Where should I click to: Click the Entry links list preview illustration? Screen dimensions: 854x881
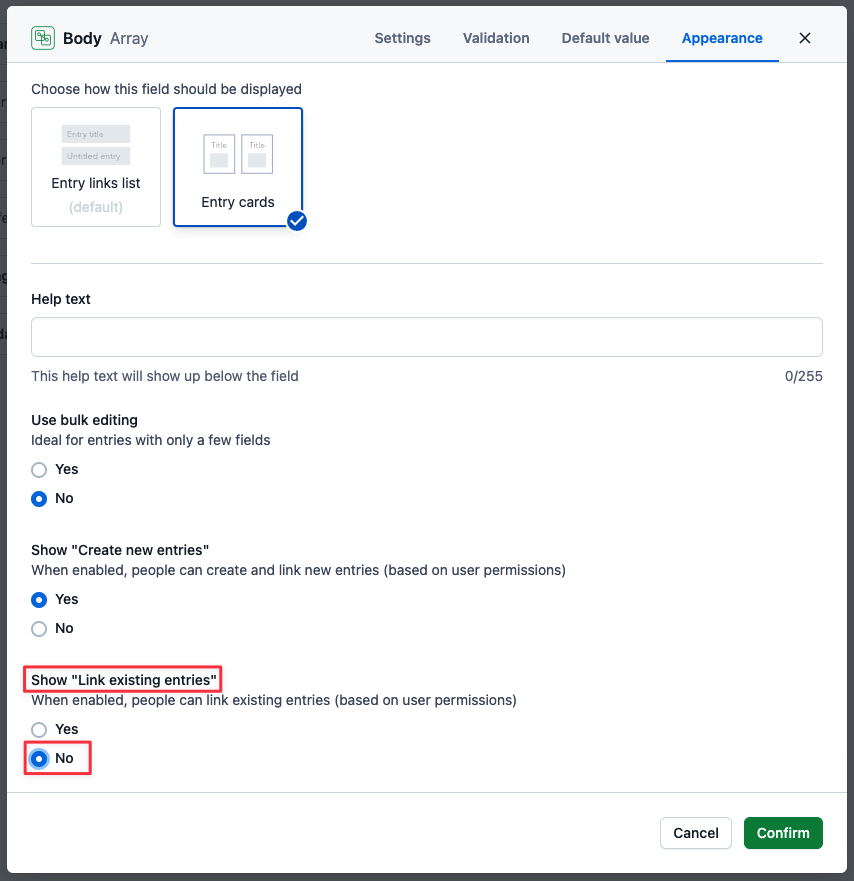(96, 145)
